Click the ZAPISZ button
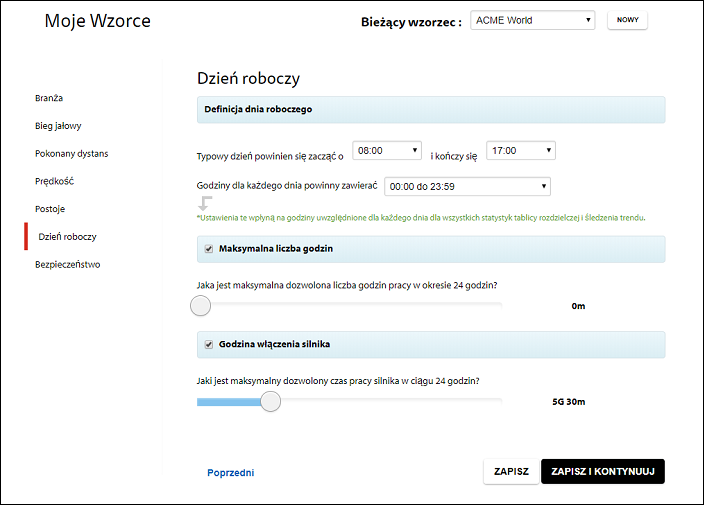 tap(511, 471)
